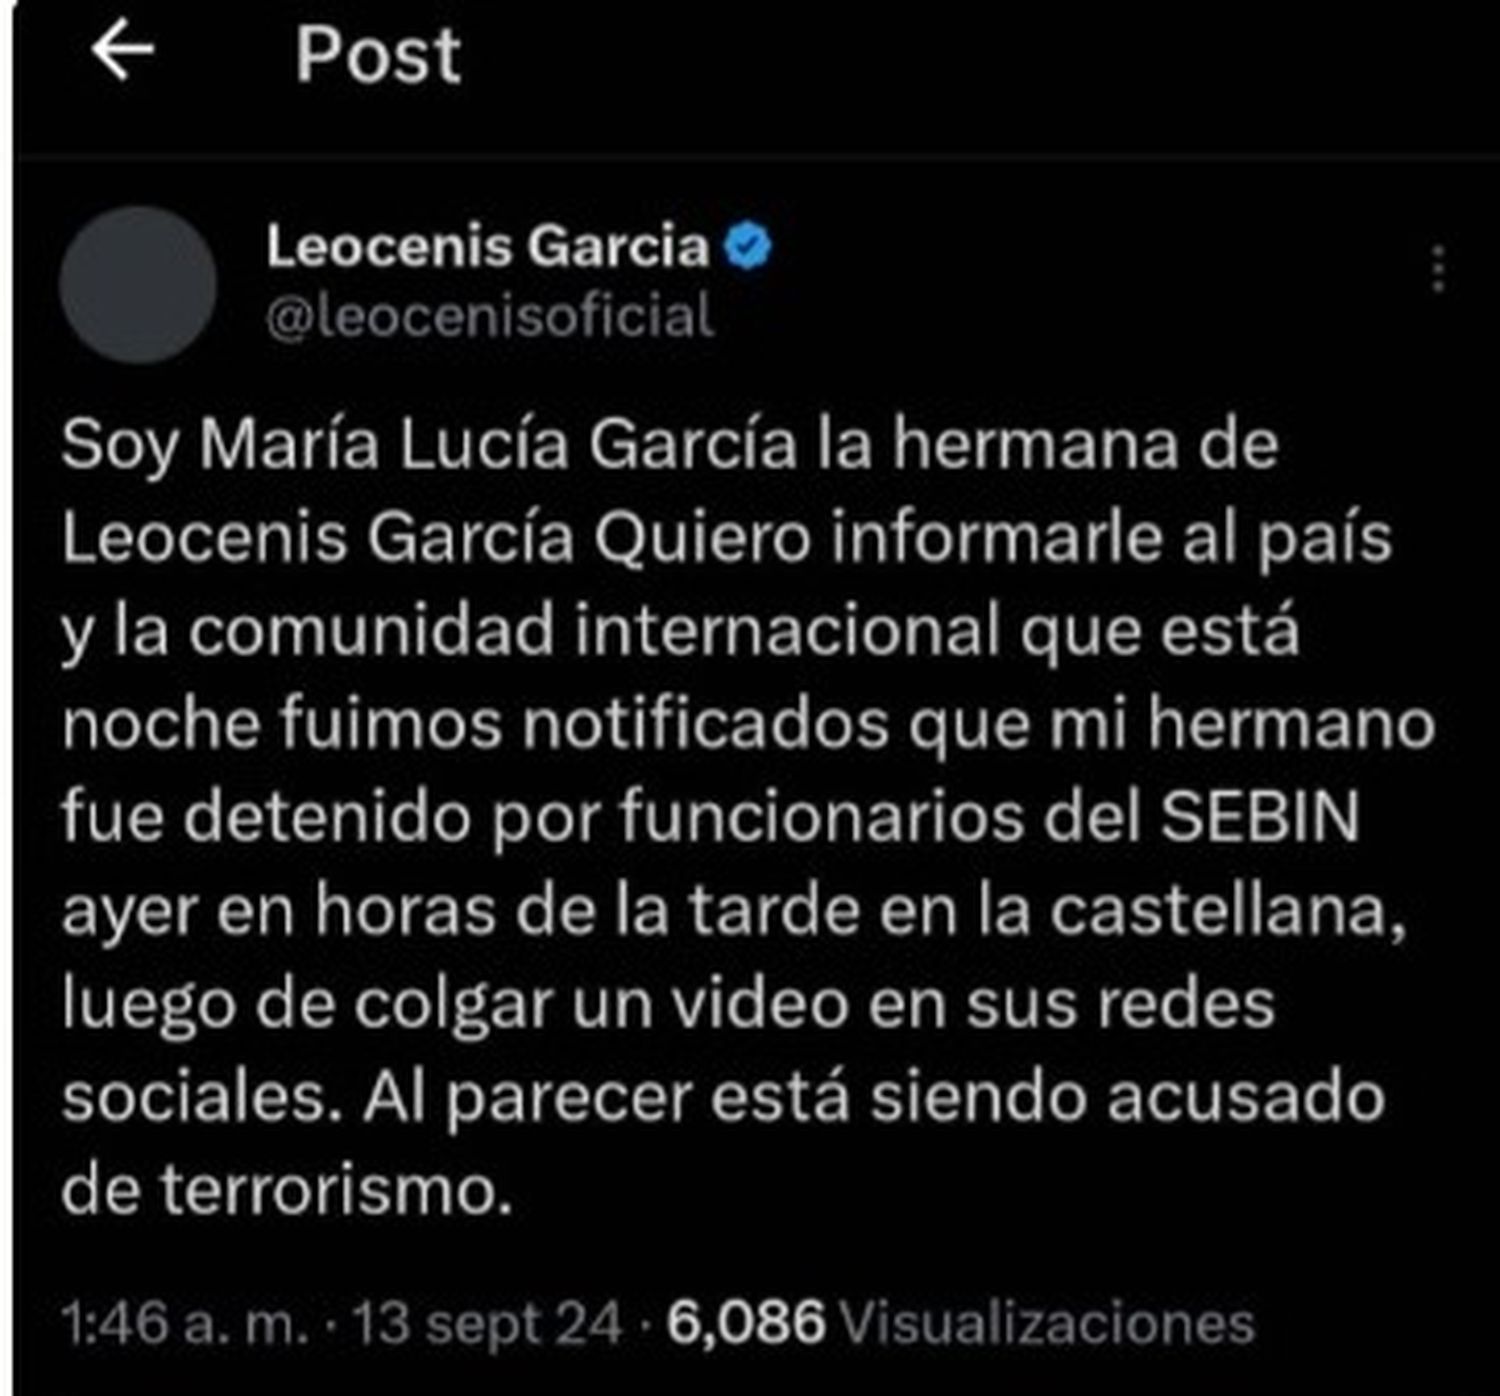This screenshot has width=1500, height=1396.
Task: Open the three-dot more options menu
Action: [x=1438, y=268]
